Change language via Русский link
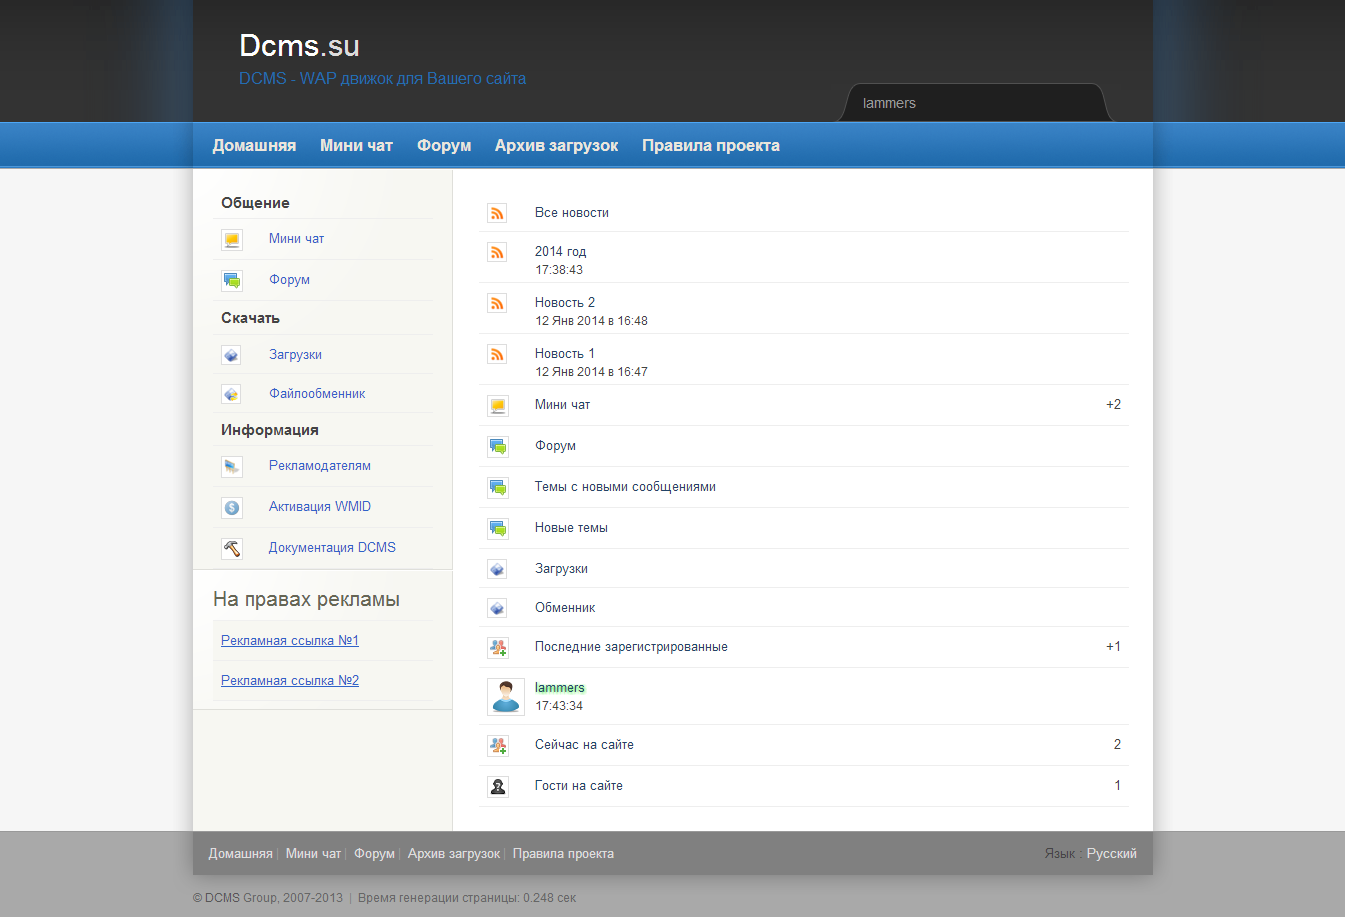The image size is (1345, 917). tap(1112, 854)
